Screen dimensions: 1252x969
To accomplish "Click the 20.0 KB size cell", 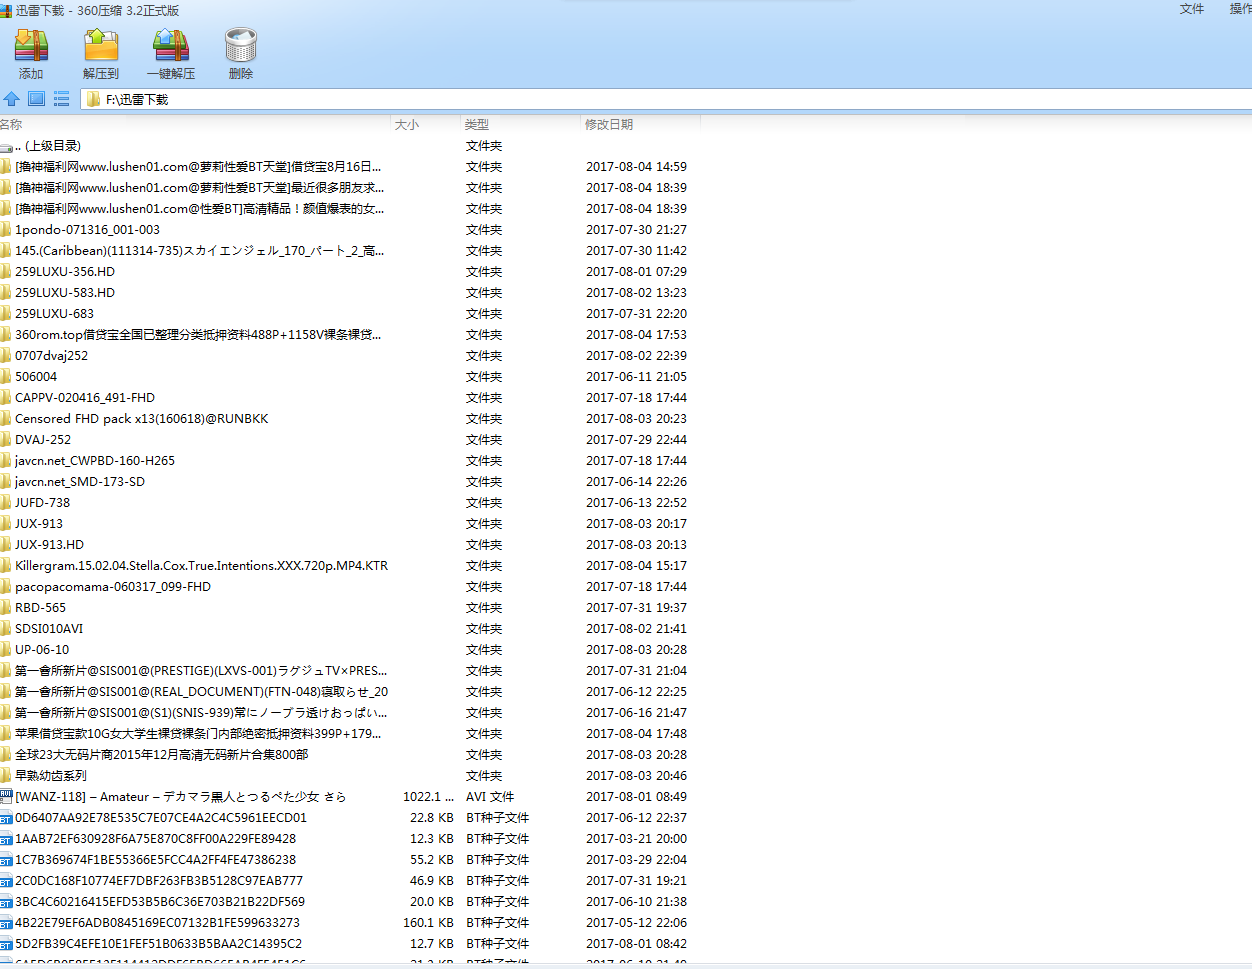I will pyautogui.click(x=432, y=902).
